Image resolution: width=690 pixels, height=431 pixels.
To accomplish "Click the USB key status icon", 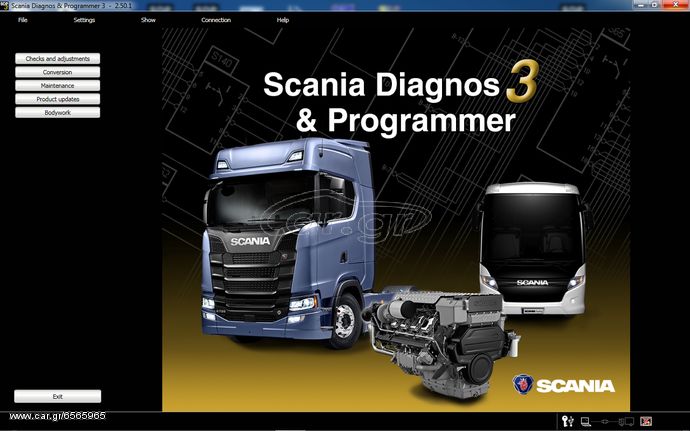I will 568,421.
